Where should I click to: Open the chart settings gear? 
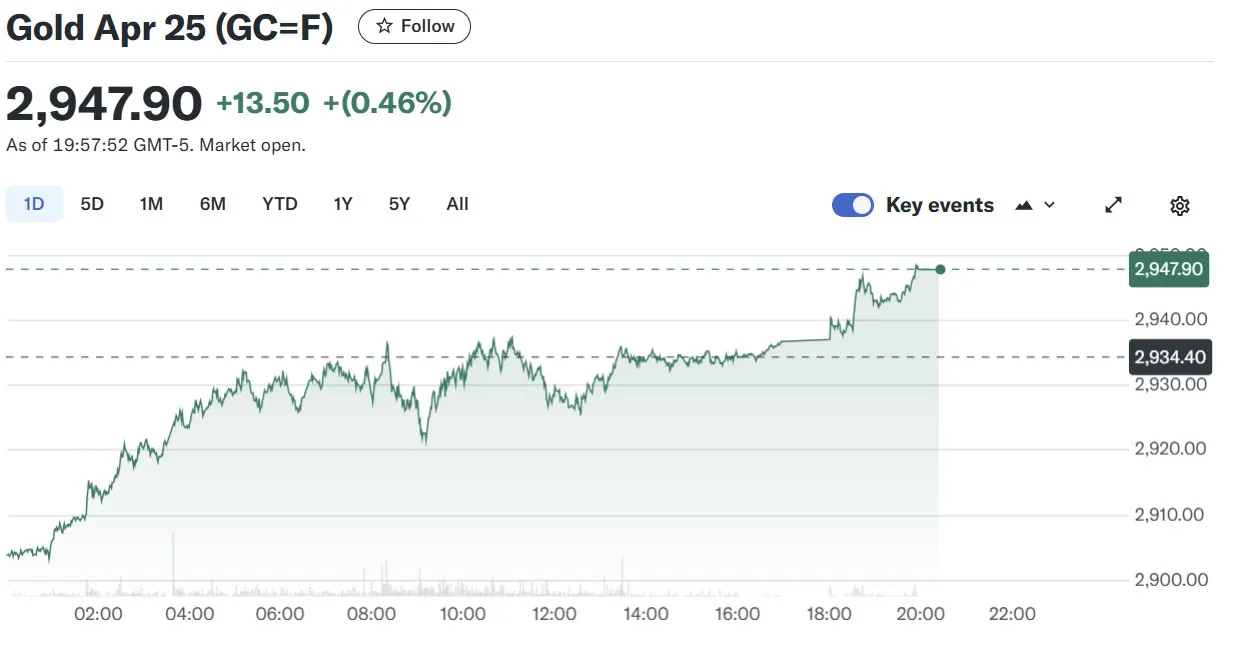pos(1180,206)
